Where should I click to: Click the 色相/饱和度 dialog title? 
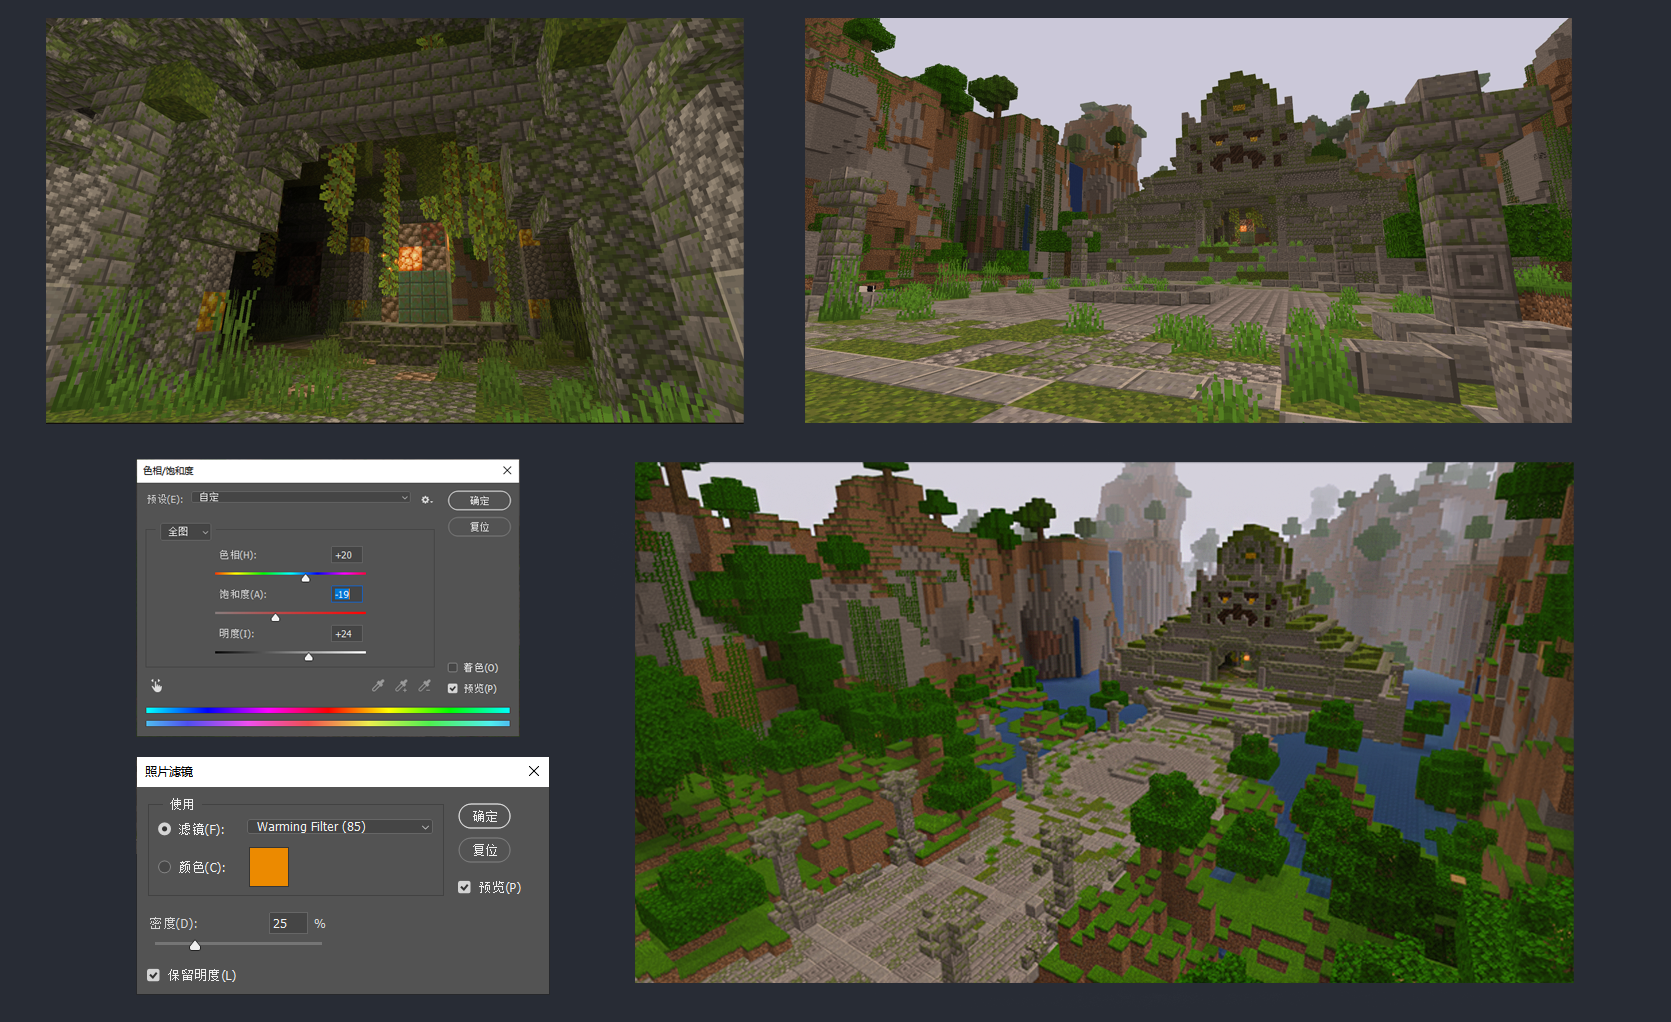point(168,470)
